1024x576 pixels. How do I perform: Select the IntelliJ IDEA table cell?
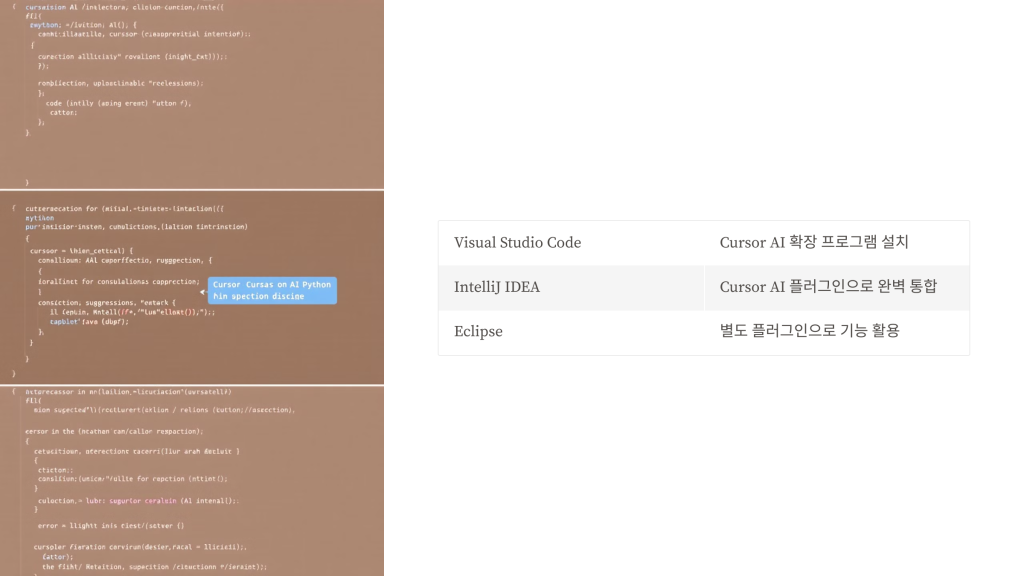pyautogui.click(x=571, y=287)
